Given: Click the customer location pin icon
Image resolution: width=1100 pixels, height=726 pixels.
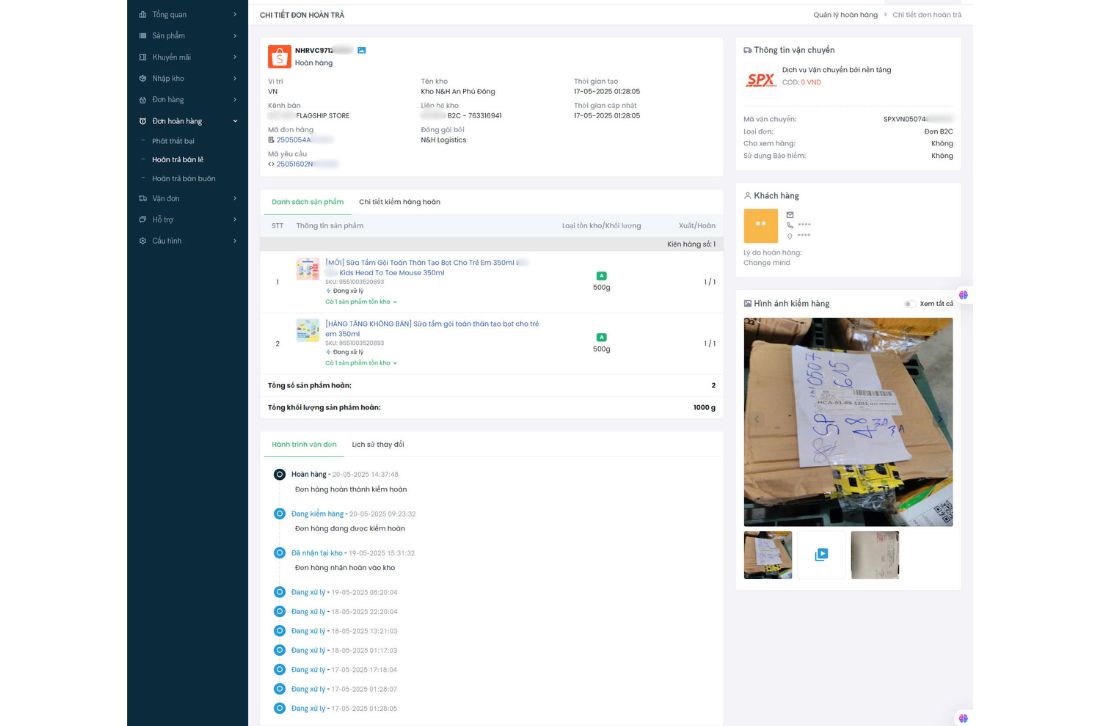Looking at the screenshot, I should coord(790,236).
